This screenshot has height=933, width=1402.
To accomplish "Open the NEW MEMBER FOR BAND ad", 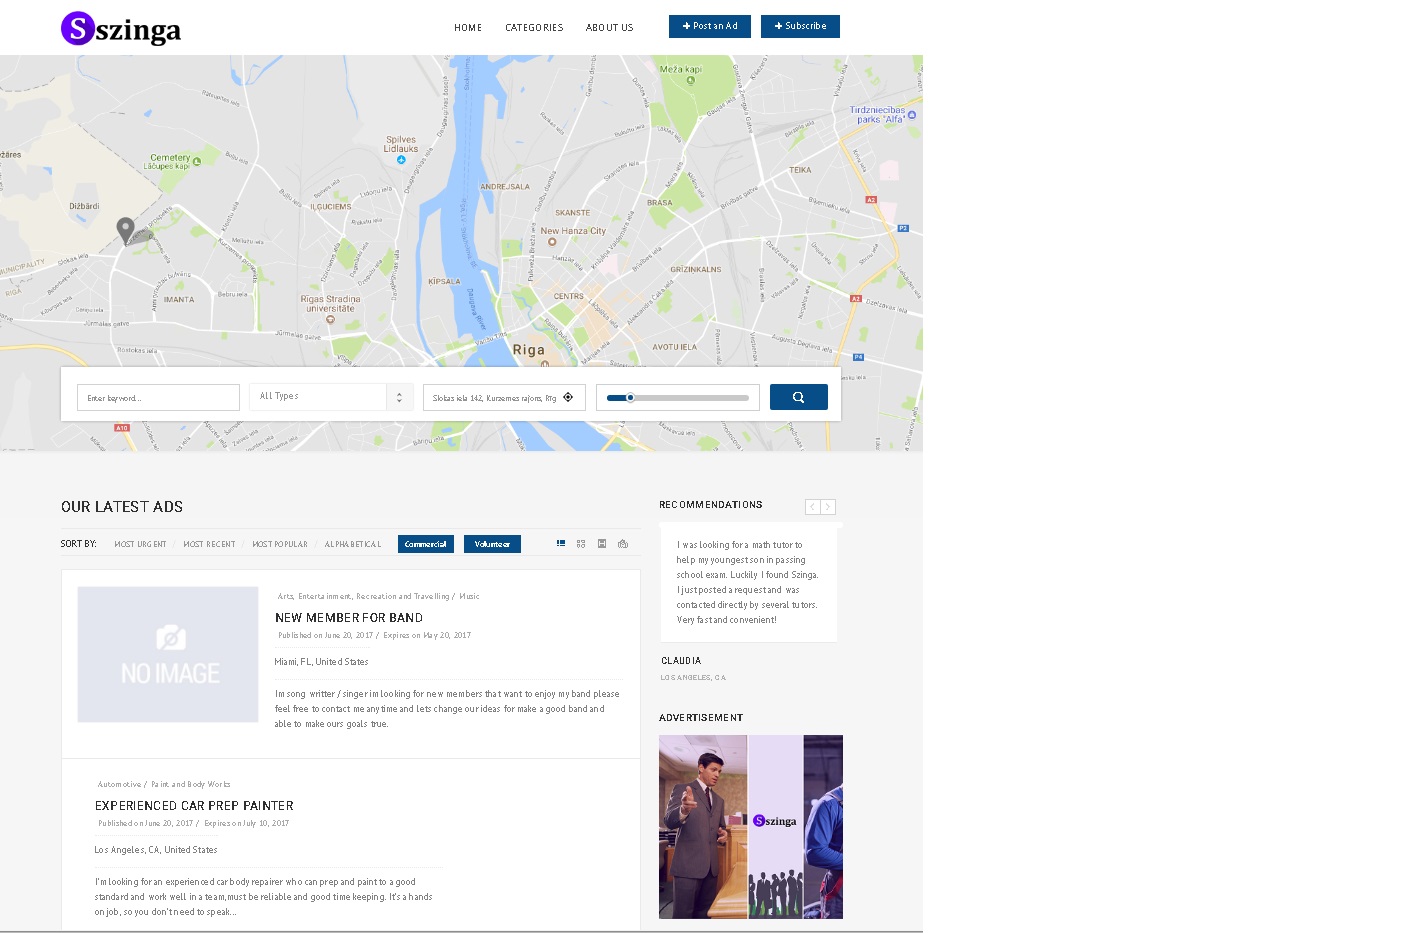I will point(349,618).
